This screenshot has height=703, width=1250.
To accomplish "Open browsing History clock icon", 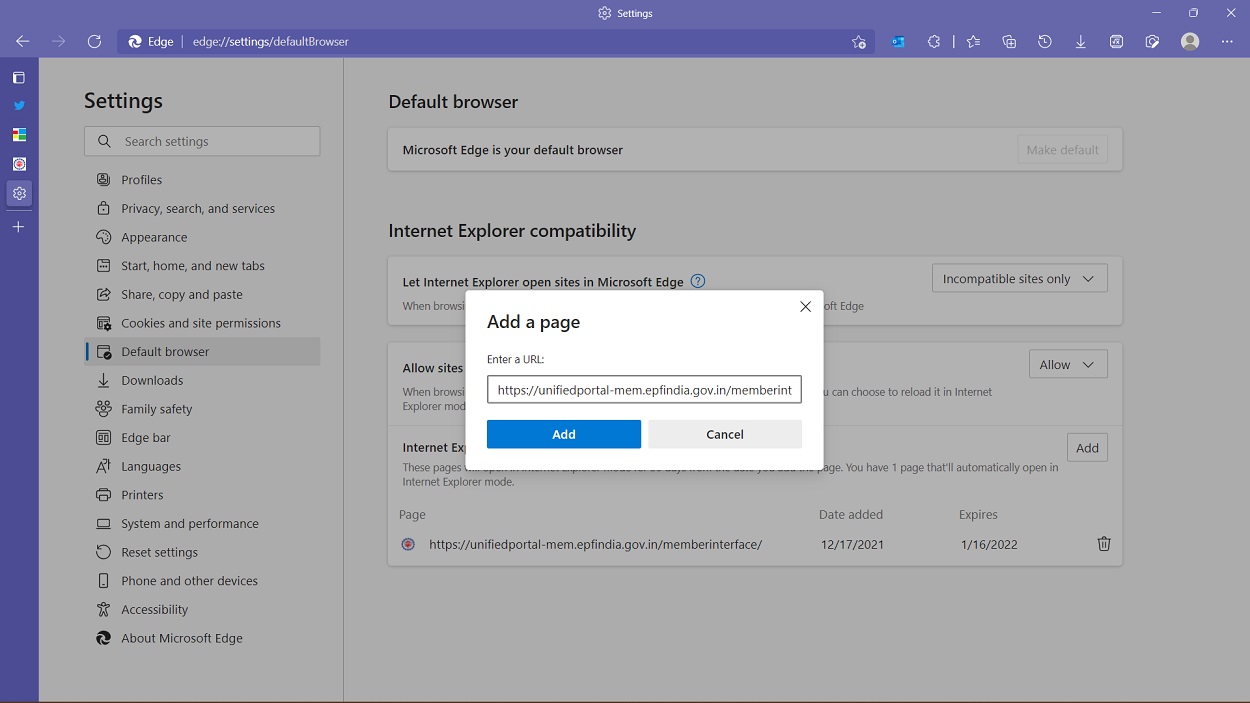I will point(1045,42).
